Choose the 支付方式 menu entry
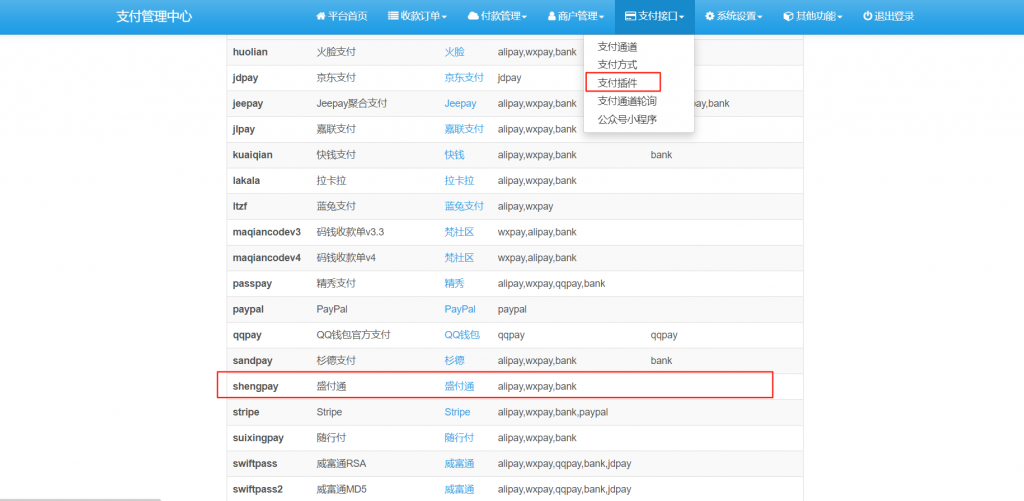 coord(617,64)
